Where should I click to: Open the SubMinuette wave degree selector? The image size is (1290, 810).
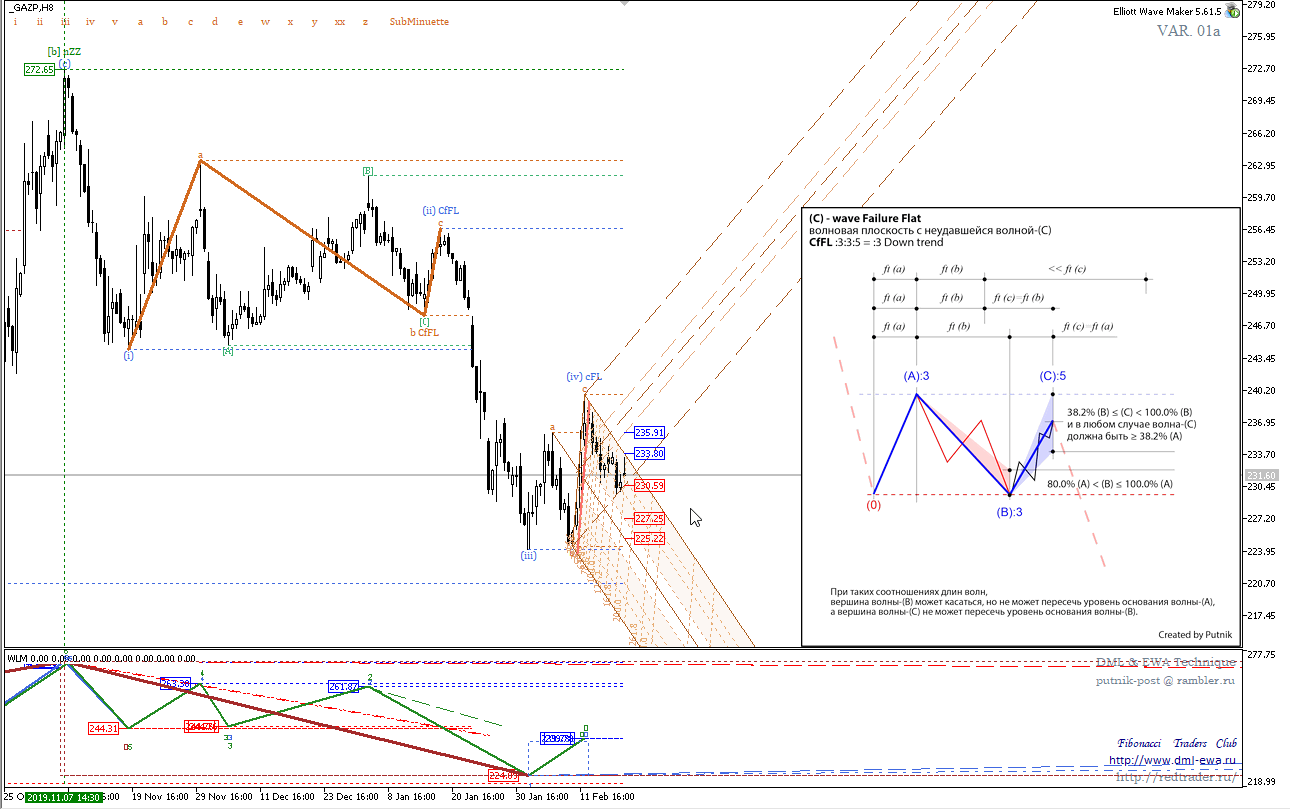[419, 21]
